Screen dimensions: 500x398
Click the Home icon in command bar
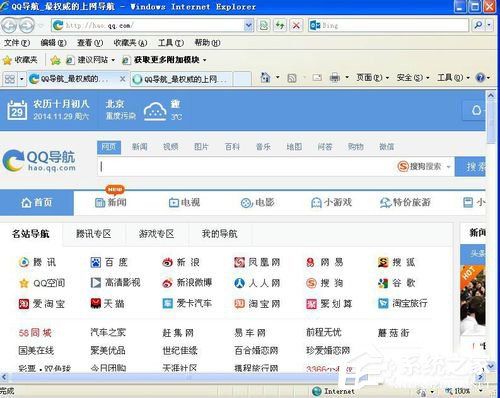[265, 78]
